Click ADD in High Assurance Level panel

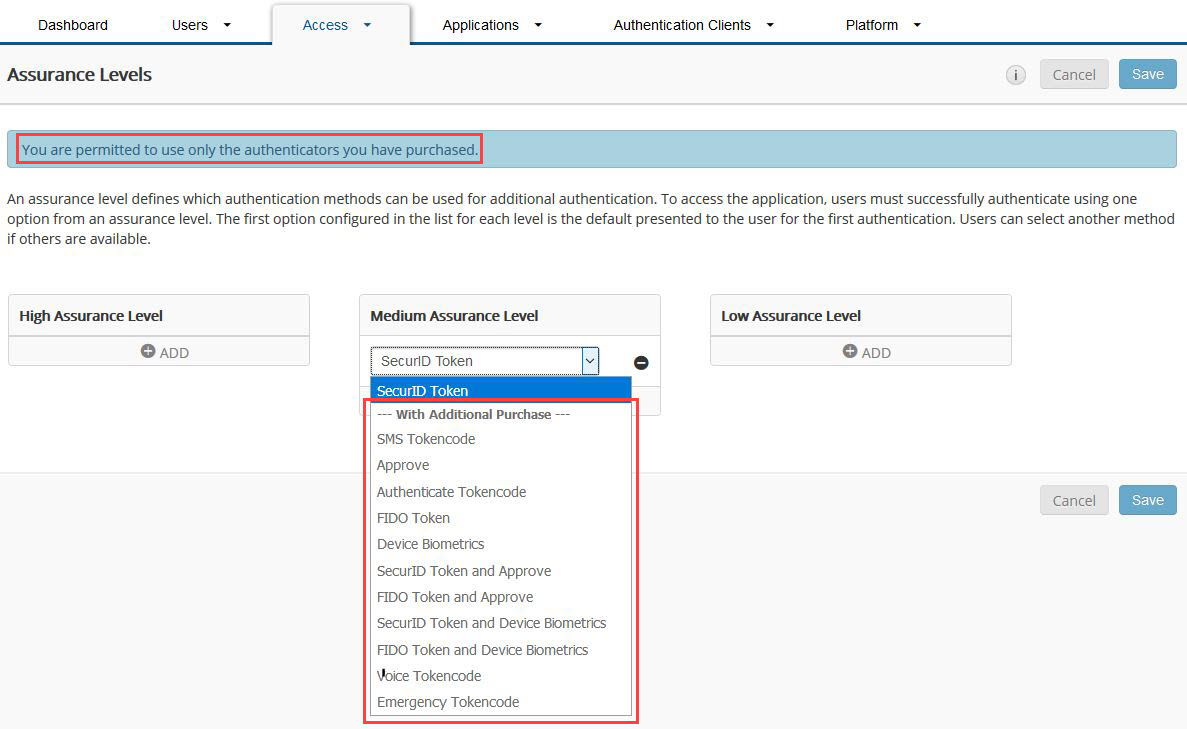coord(163,352)
